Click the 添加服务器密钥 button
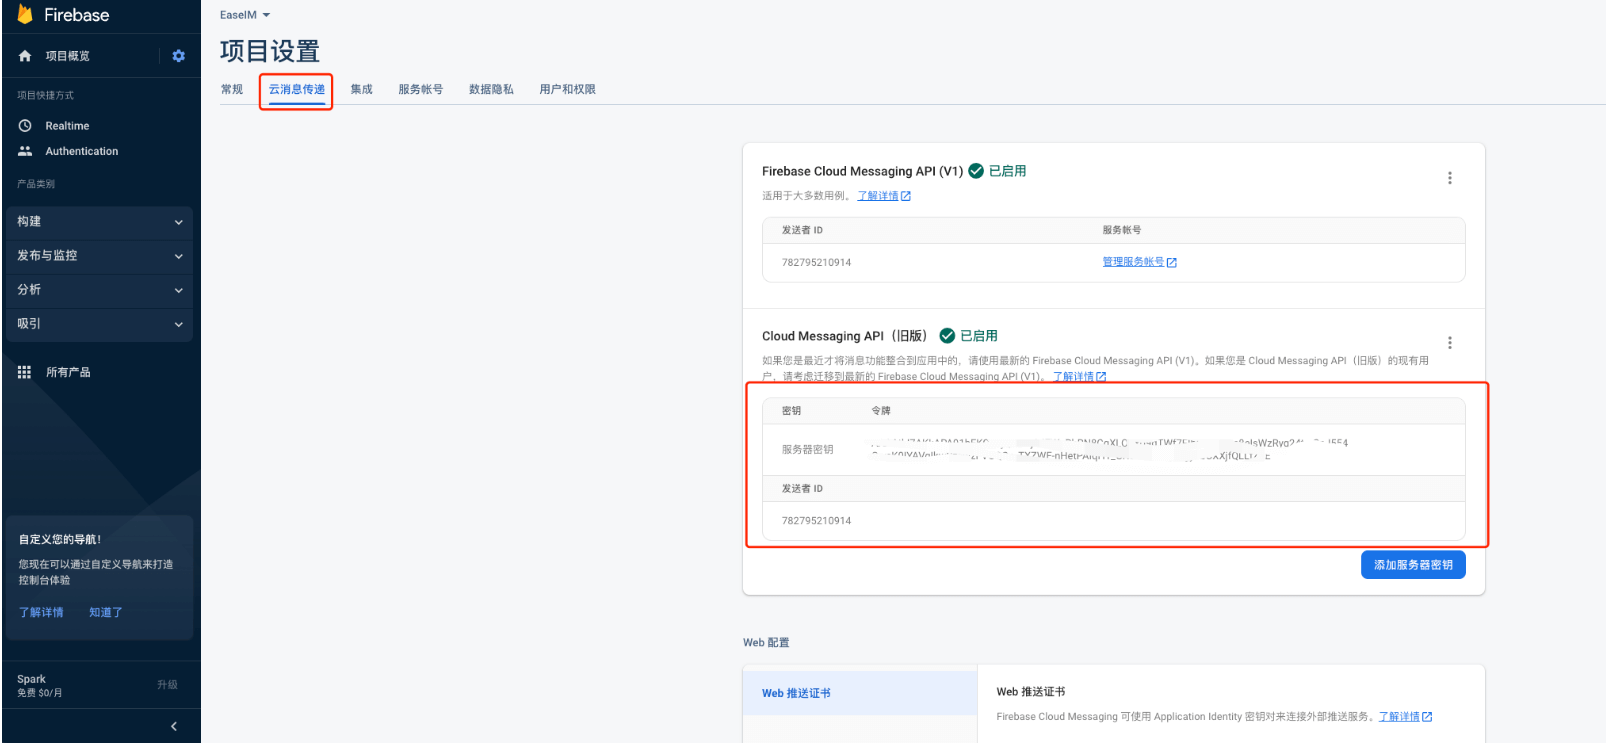The width and height of the screenshot is (1606, 744). coord(1412,565)
